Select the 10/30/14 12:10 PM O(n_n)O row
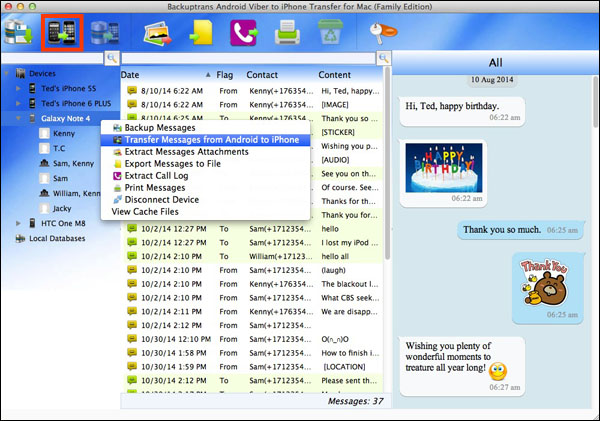 pyautogui.click(x=253, y=339)
